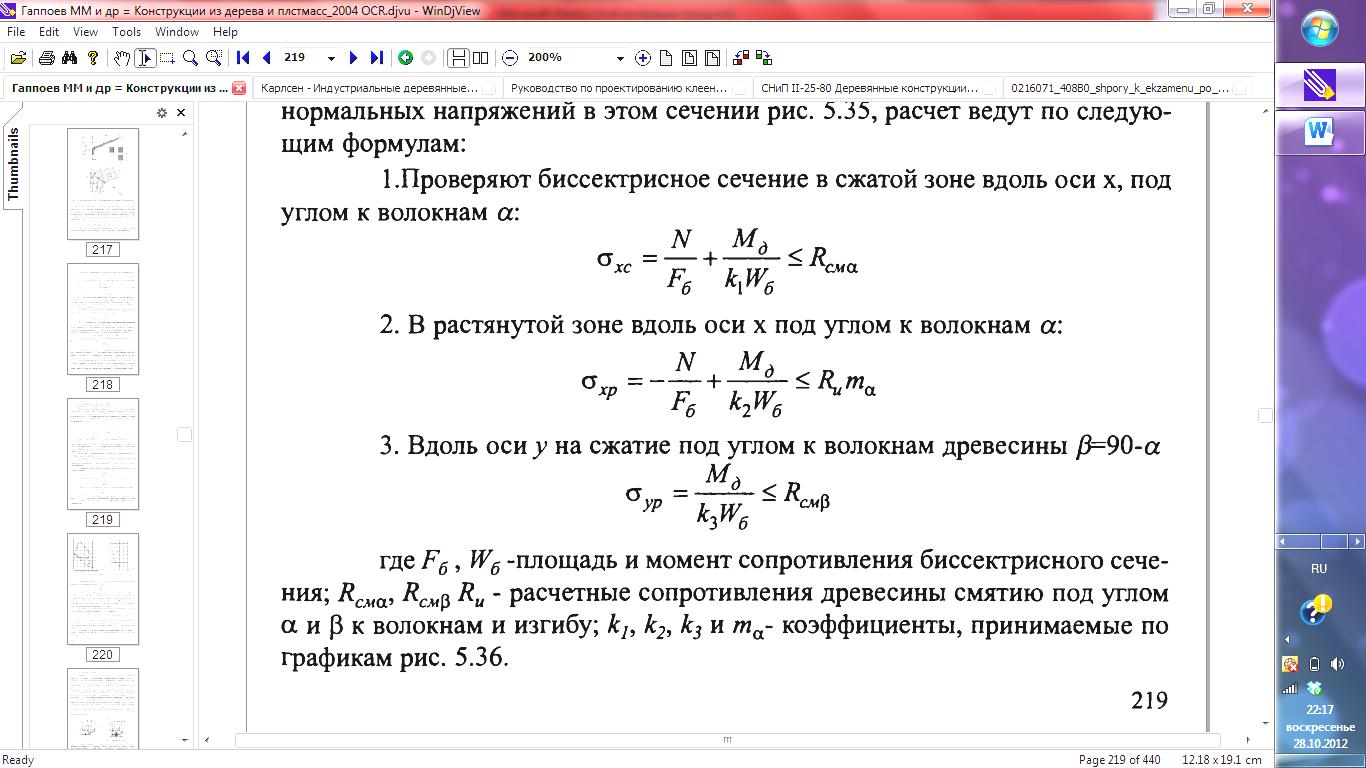Go to the next page
1366x768 pixels.
coord(353,58)
